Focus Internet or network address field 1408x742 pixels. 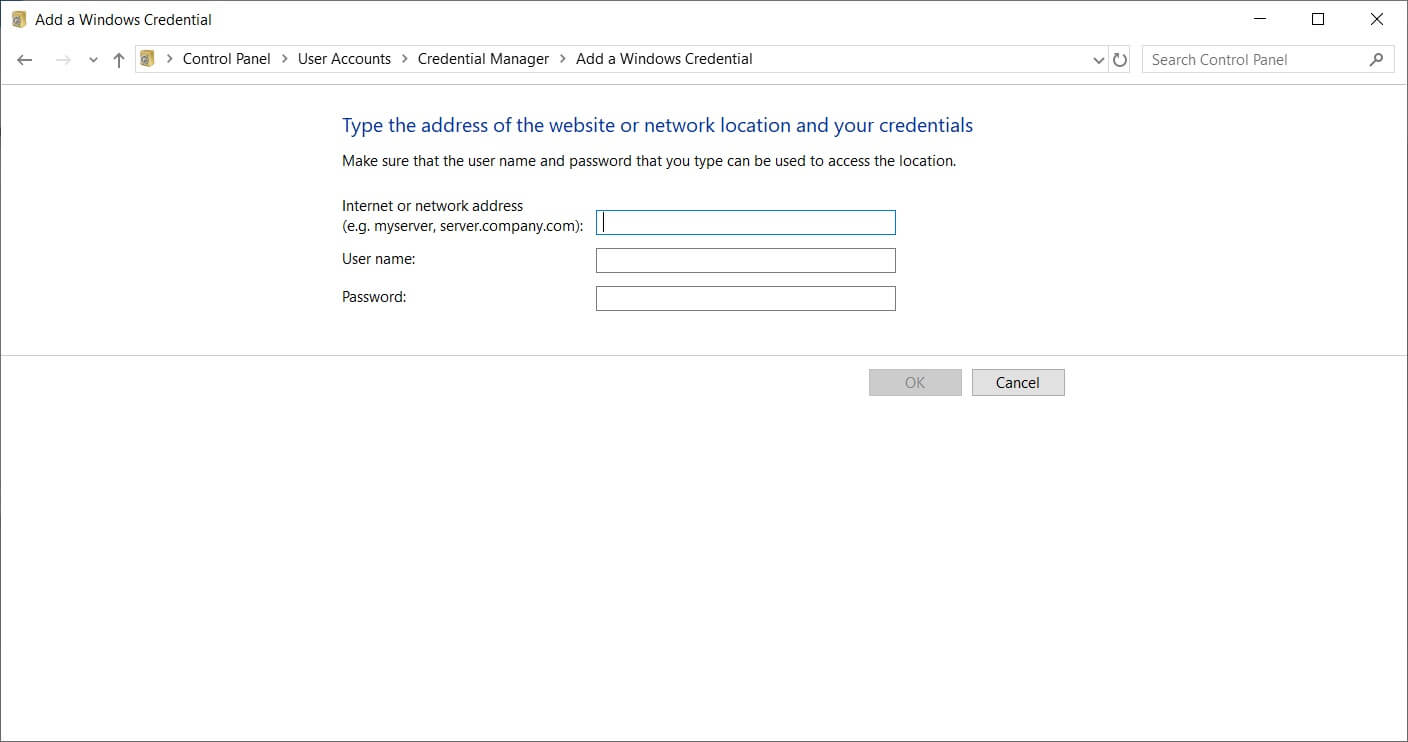[746, 222]
